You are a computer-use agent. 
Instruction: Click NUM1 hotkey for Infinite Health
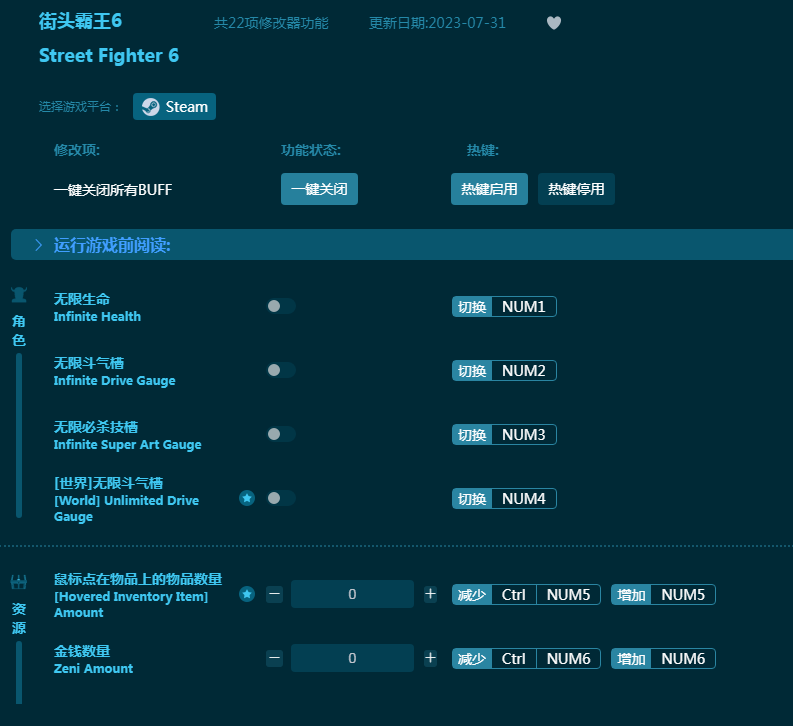point(504,306)
